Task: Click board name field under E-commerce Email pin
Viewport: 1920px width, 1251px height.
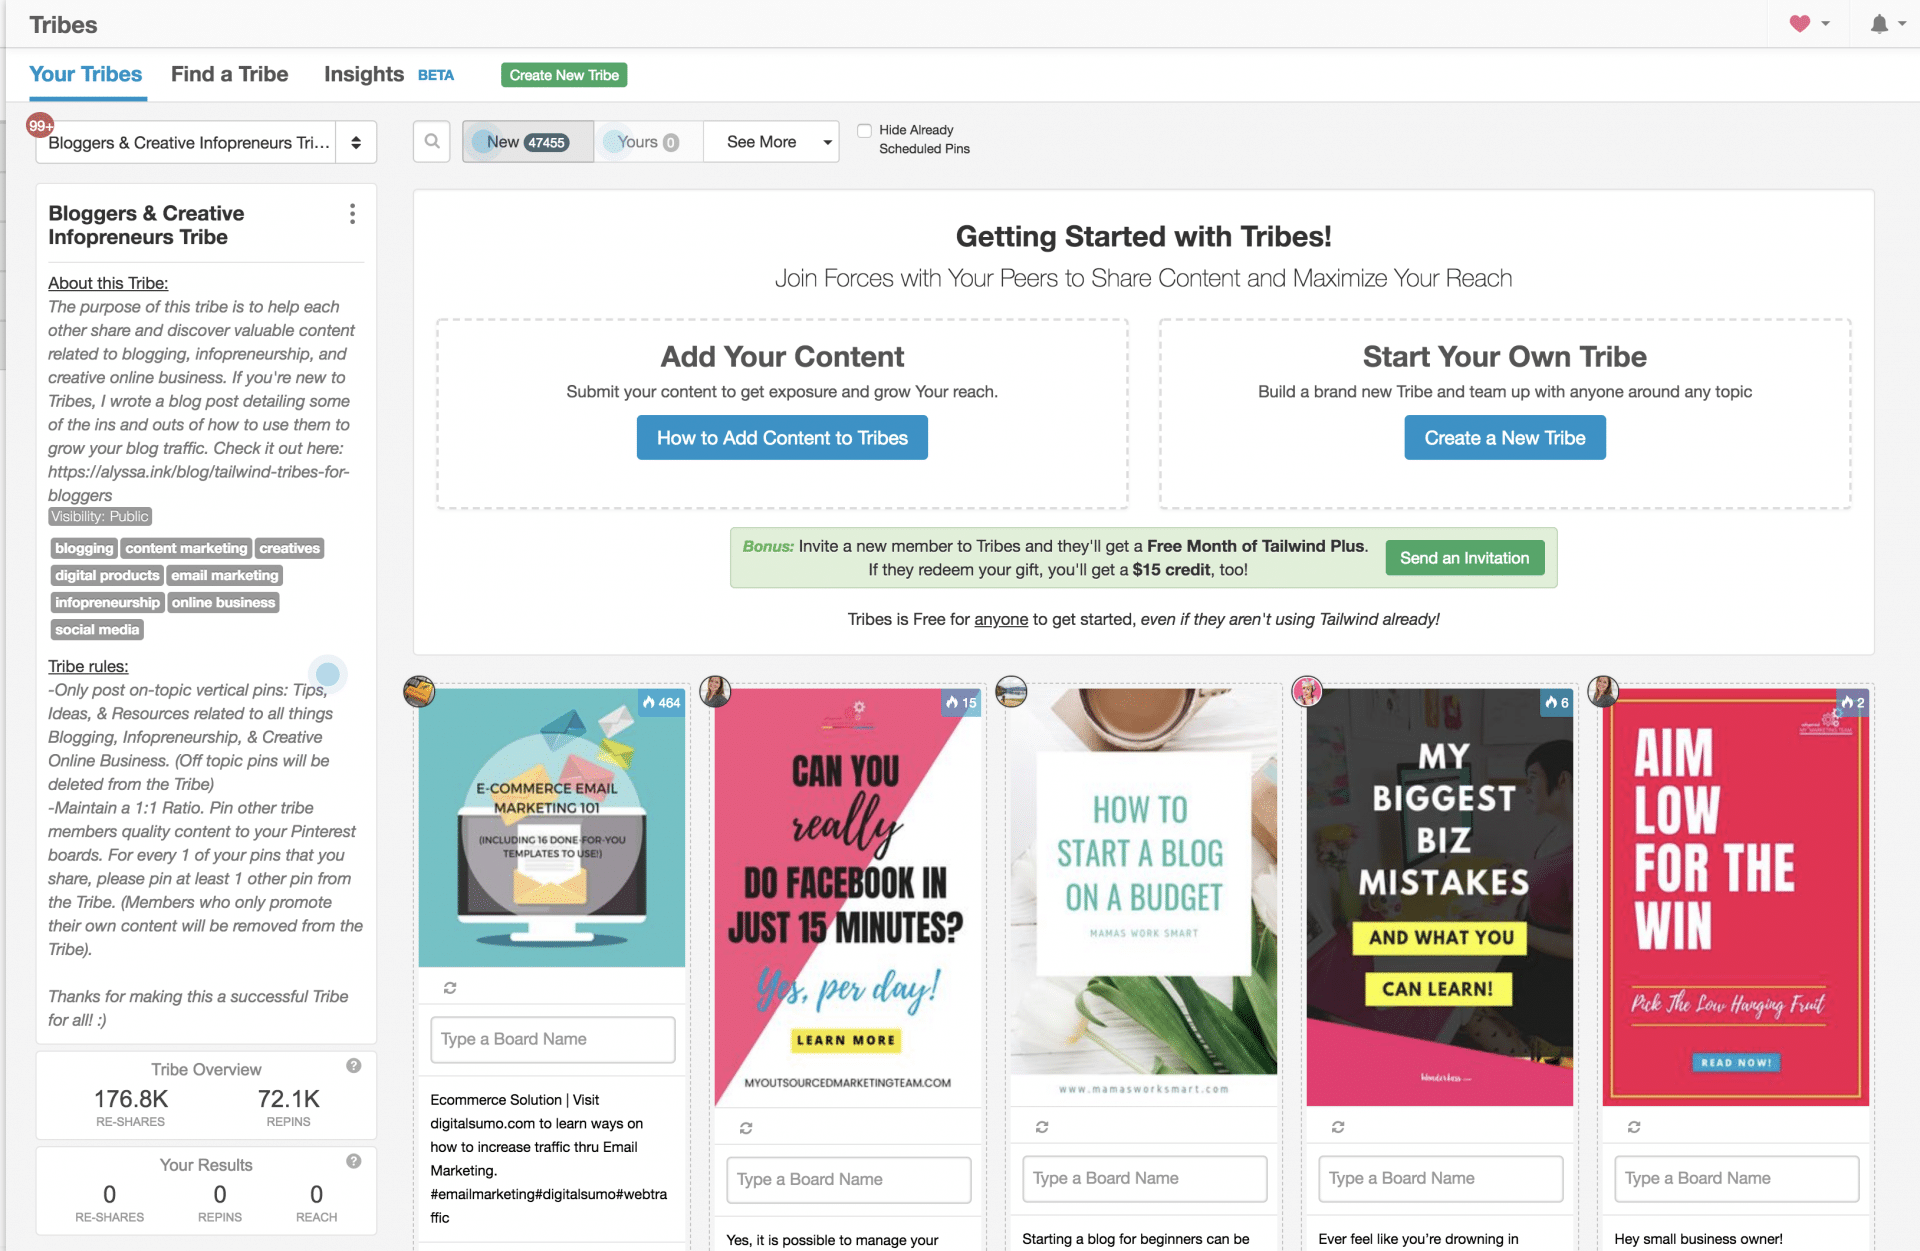Action: [x=553, y=1039]
